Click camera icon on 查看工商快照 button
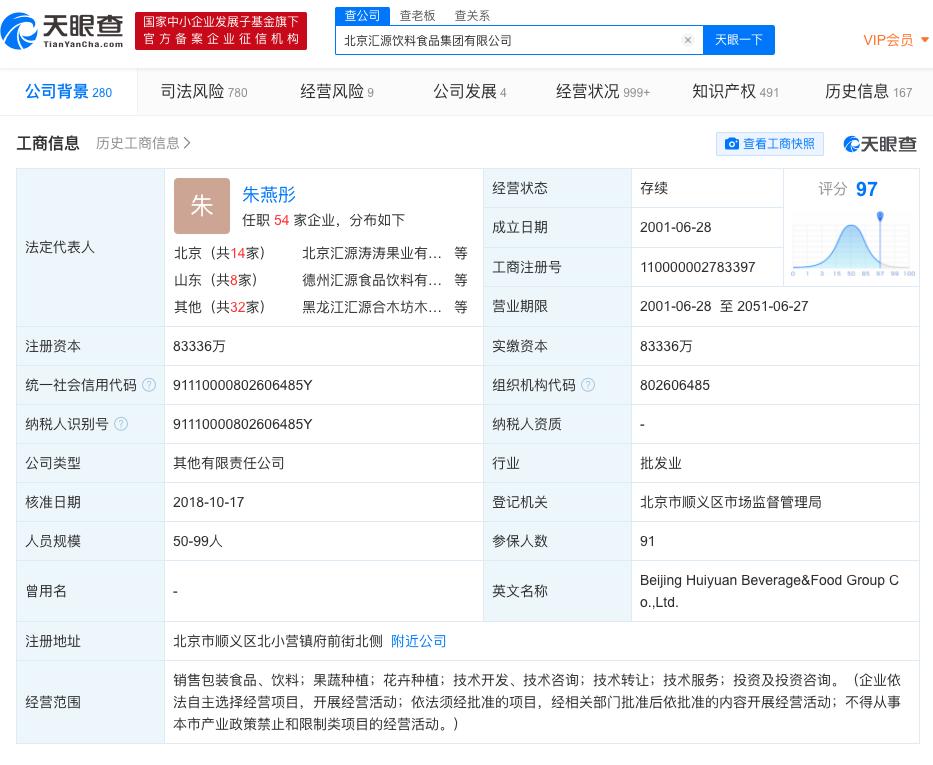933x765 pixels. coord(733,144)
